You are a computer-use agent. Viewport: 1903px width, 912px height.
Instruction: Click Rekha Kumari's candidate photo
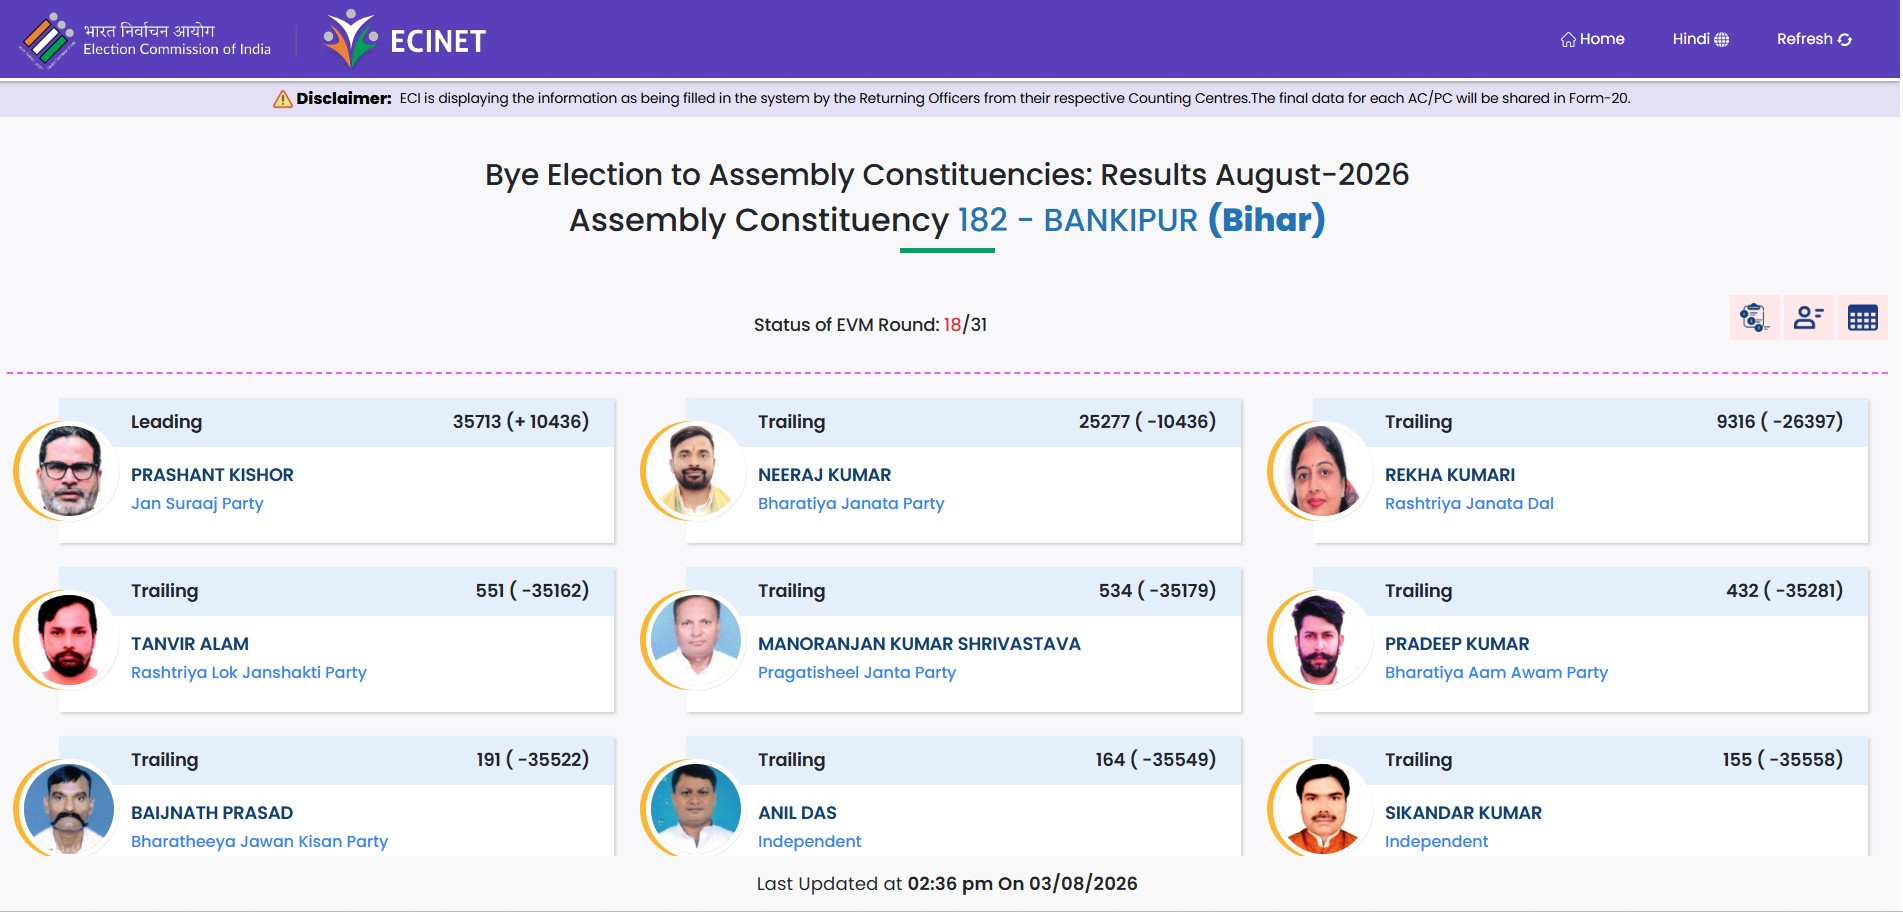tap(1322, 470)
